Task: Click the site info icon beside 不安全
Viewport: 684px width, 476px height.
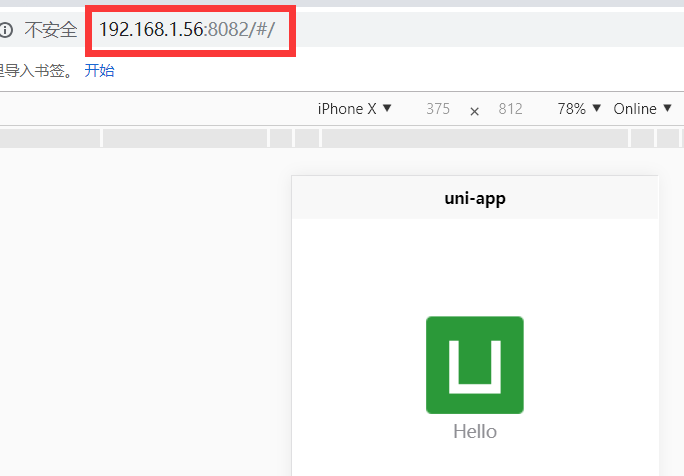Action: coord(6,30)
